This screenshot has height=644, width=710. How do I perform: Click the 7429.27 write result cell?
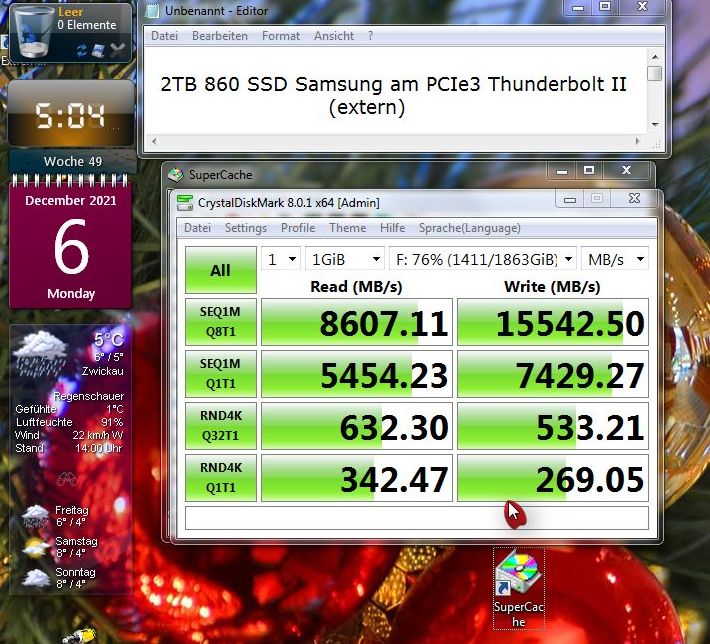point(553,374)
